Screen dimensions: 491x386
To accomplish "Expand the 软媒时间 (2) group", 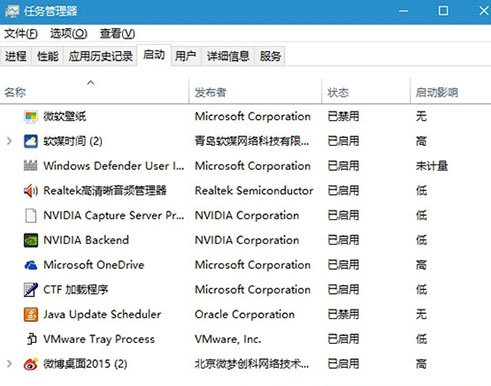I will click(x=9, y=141).
